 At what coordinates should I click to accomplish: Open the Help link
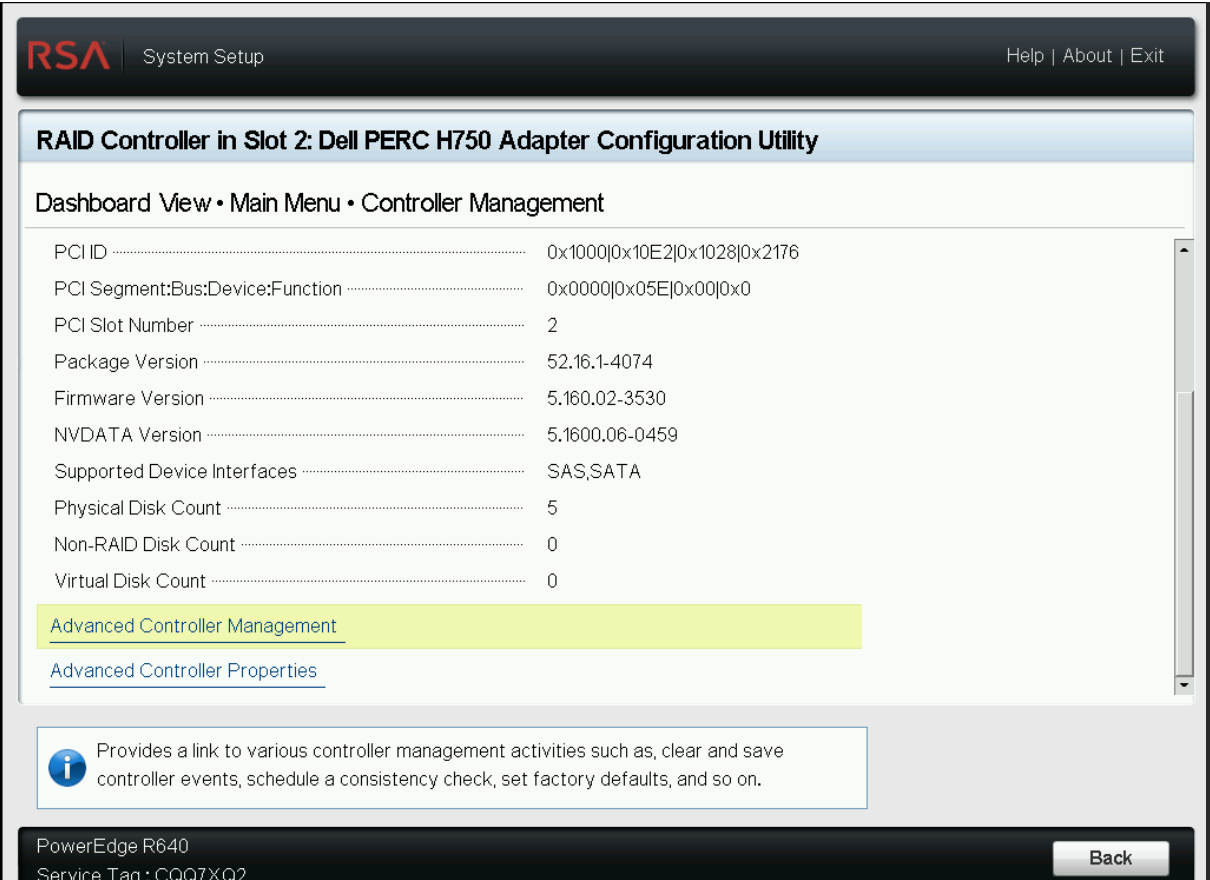tap(1025, 56)
